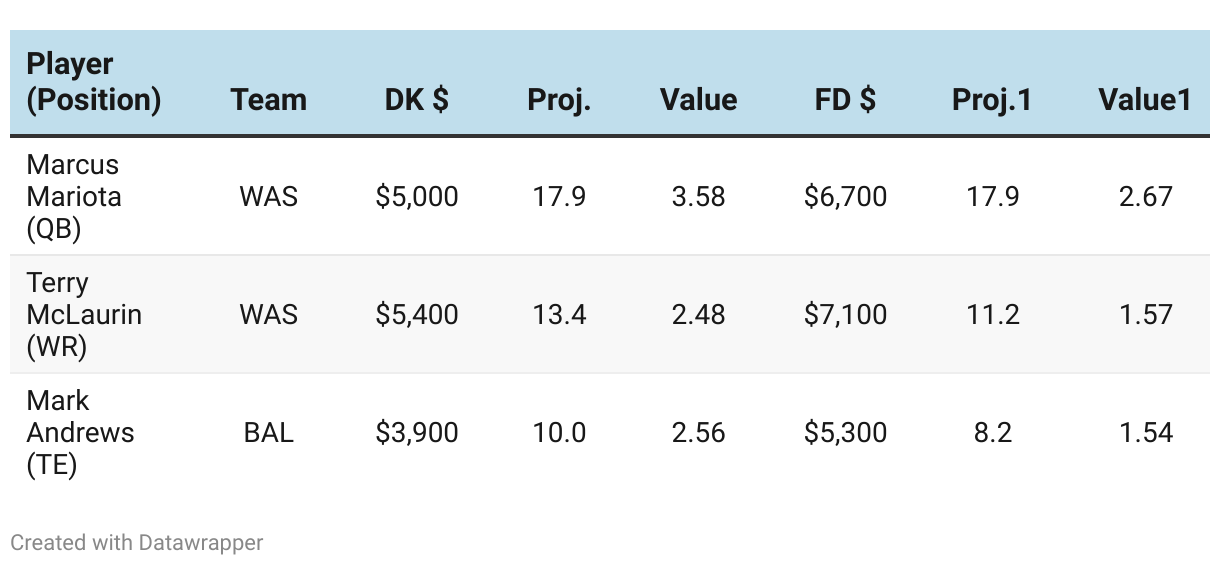
Task: Select the $3,900 DraftKings salary cell
Action: tap(417, 433)
